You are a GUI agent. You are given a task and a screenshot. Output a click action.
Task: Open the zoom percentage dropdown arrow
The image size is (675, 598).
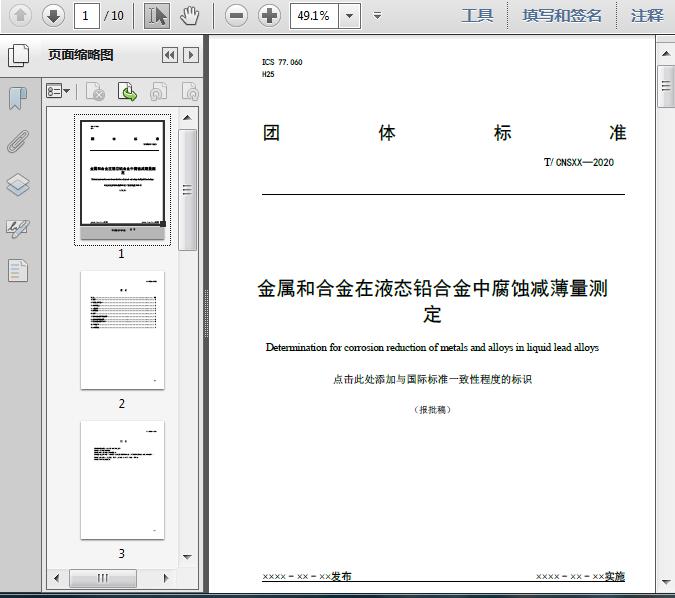point(349,15)
